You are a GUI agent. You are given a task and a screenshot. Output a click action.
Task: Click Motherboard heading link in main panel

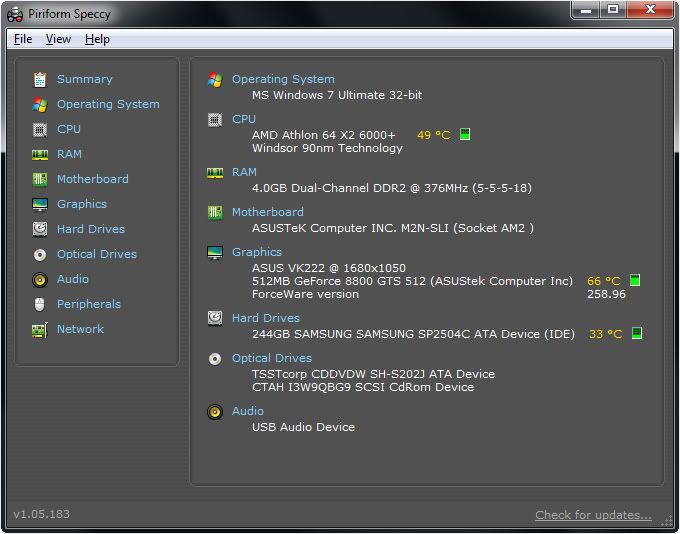(268, 212)
